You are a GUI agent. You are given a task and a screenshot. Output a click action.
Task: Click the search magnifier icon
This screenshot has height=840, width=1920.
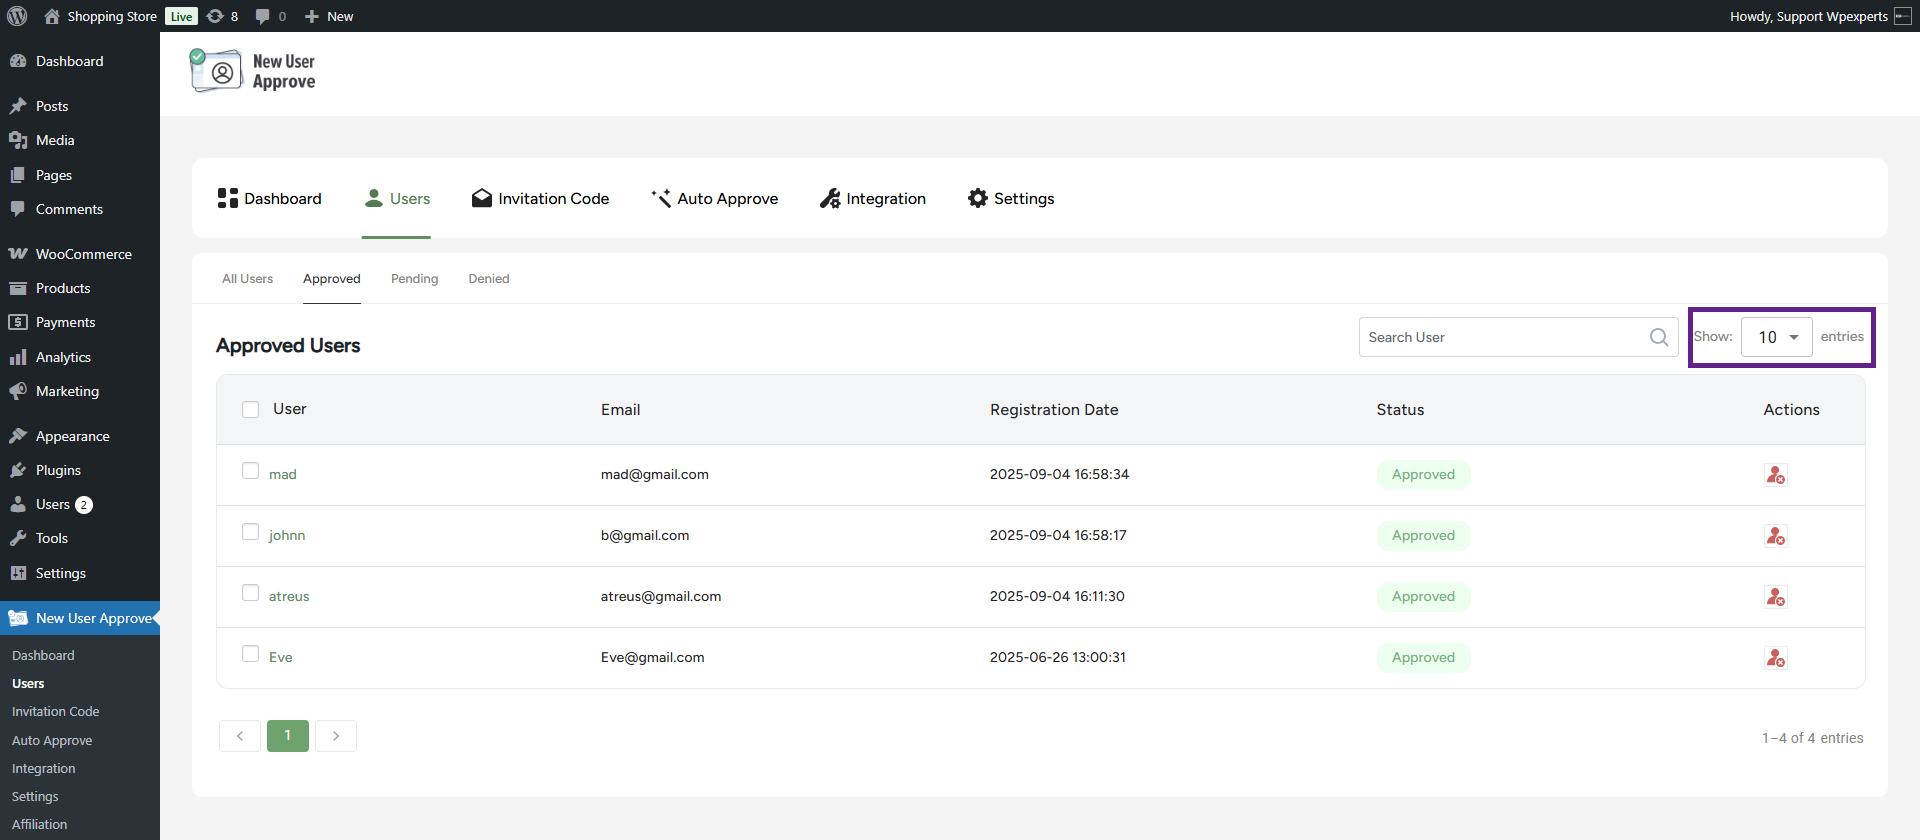point(1658,337)
